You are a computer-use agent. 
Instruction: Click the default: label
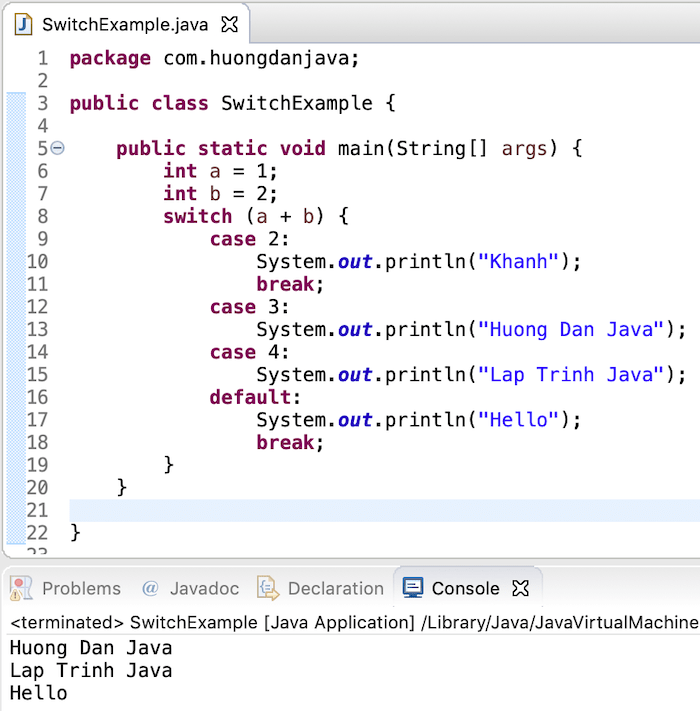255,397
